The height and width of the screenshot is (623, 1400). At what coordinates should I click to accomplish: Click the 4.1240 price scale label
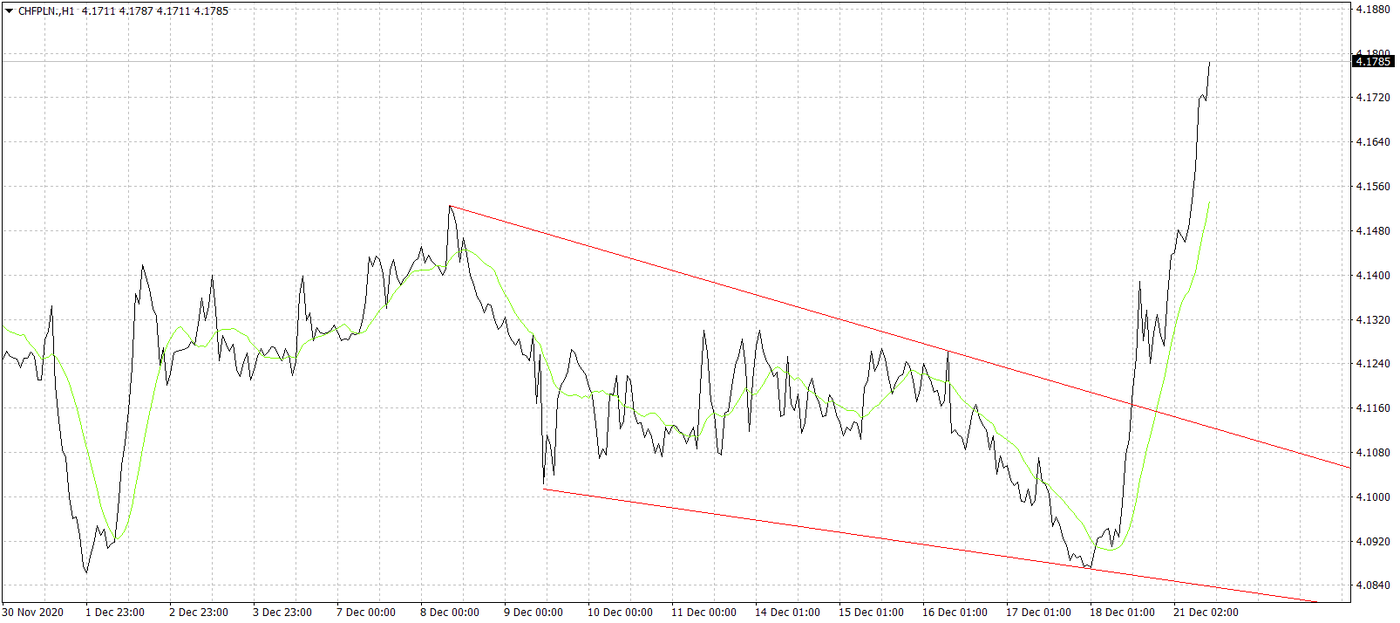pos(1372,364)
